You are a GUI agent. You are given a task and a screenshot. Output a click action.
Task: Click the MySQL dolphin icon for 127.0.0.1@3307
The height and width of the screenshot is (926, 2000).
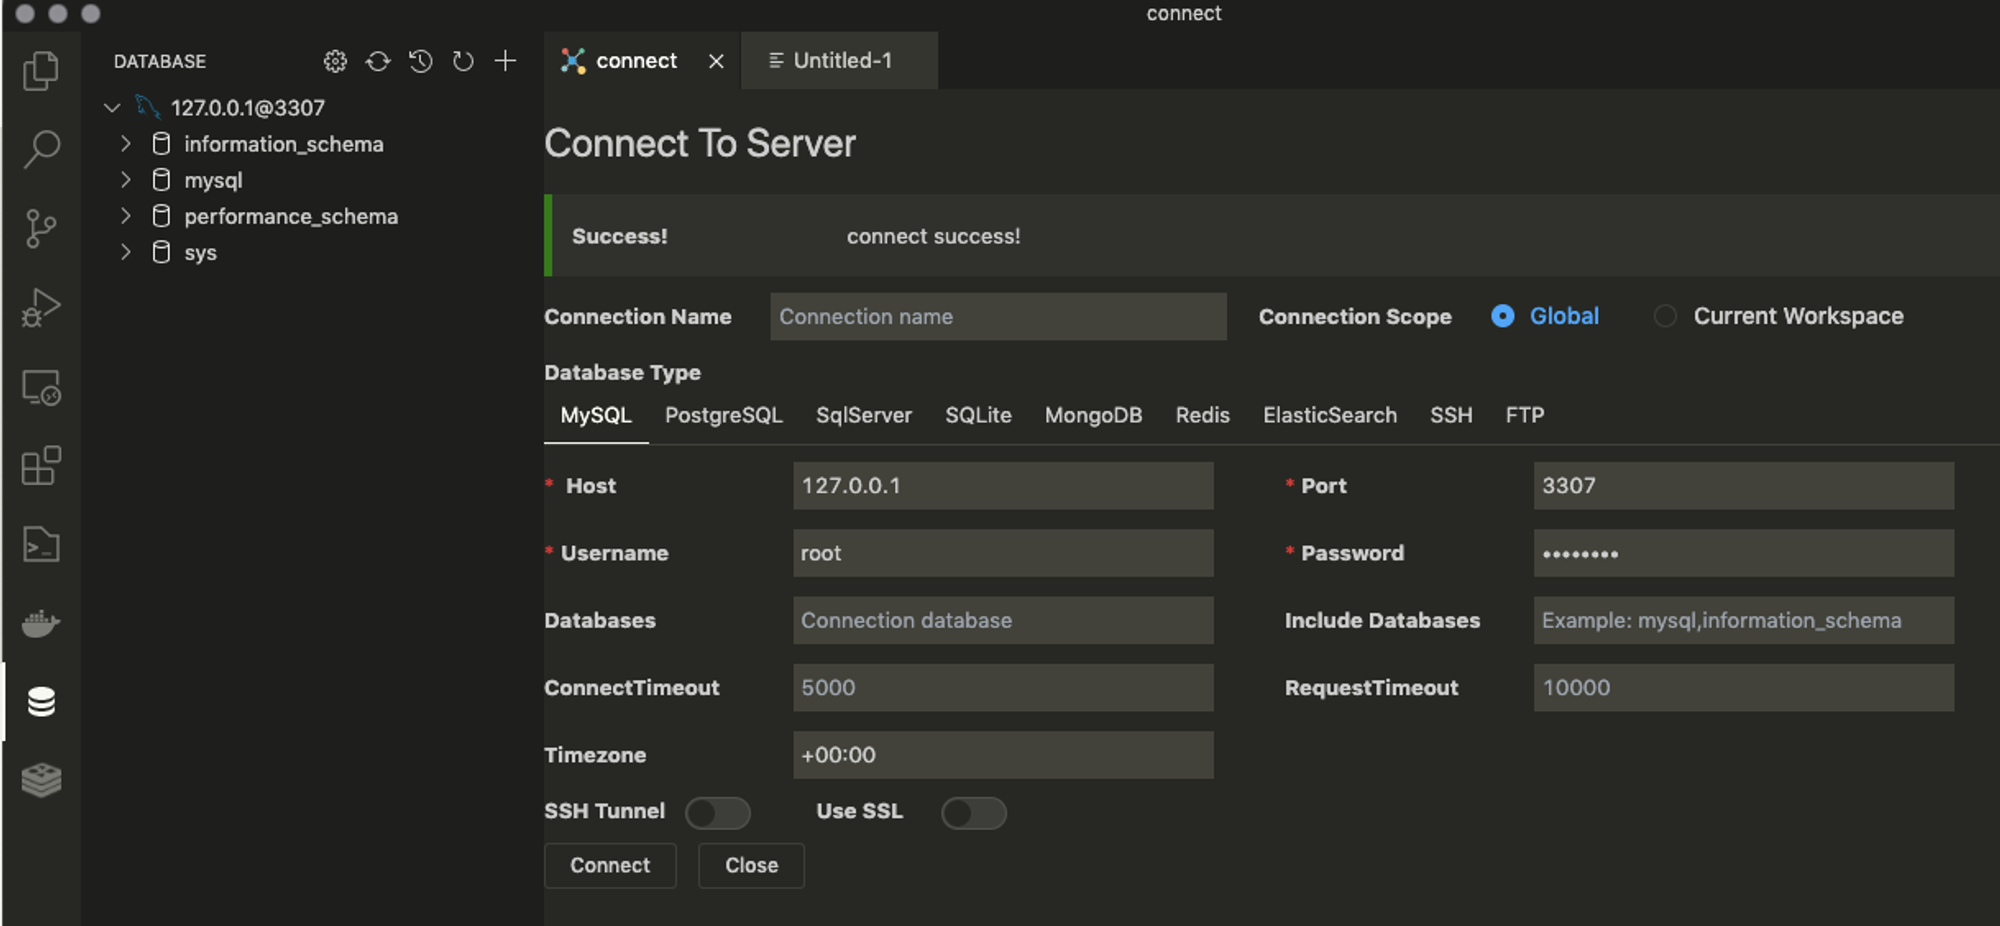(148, 107)
